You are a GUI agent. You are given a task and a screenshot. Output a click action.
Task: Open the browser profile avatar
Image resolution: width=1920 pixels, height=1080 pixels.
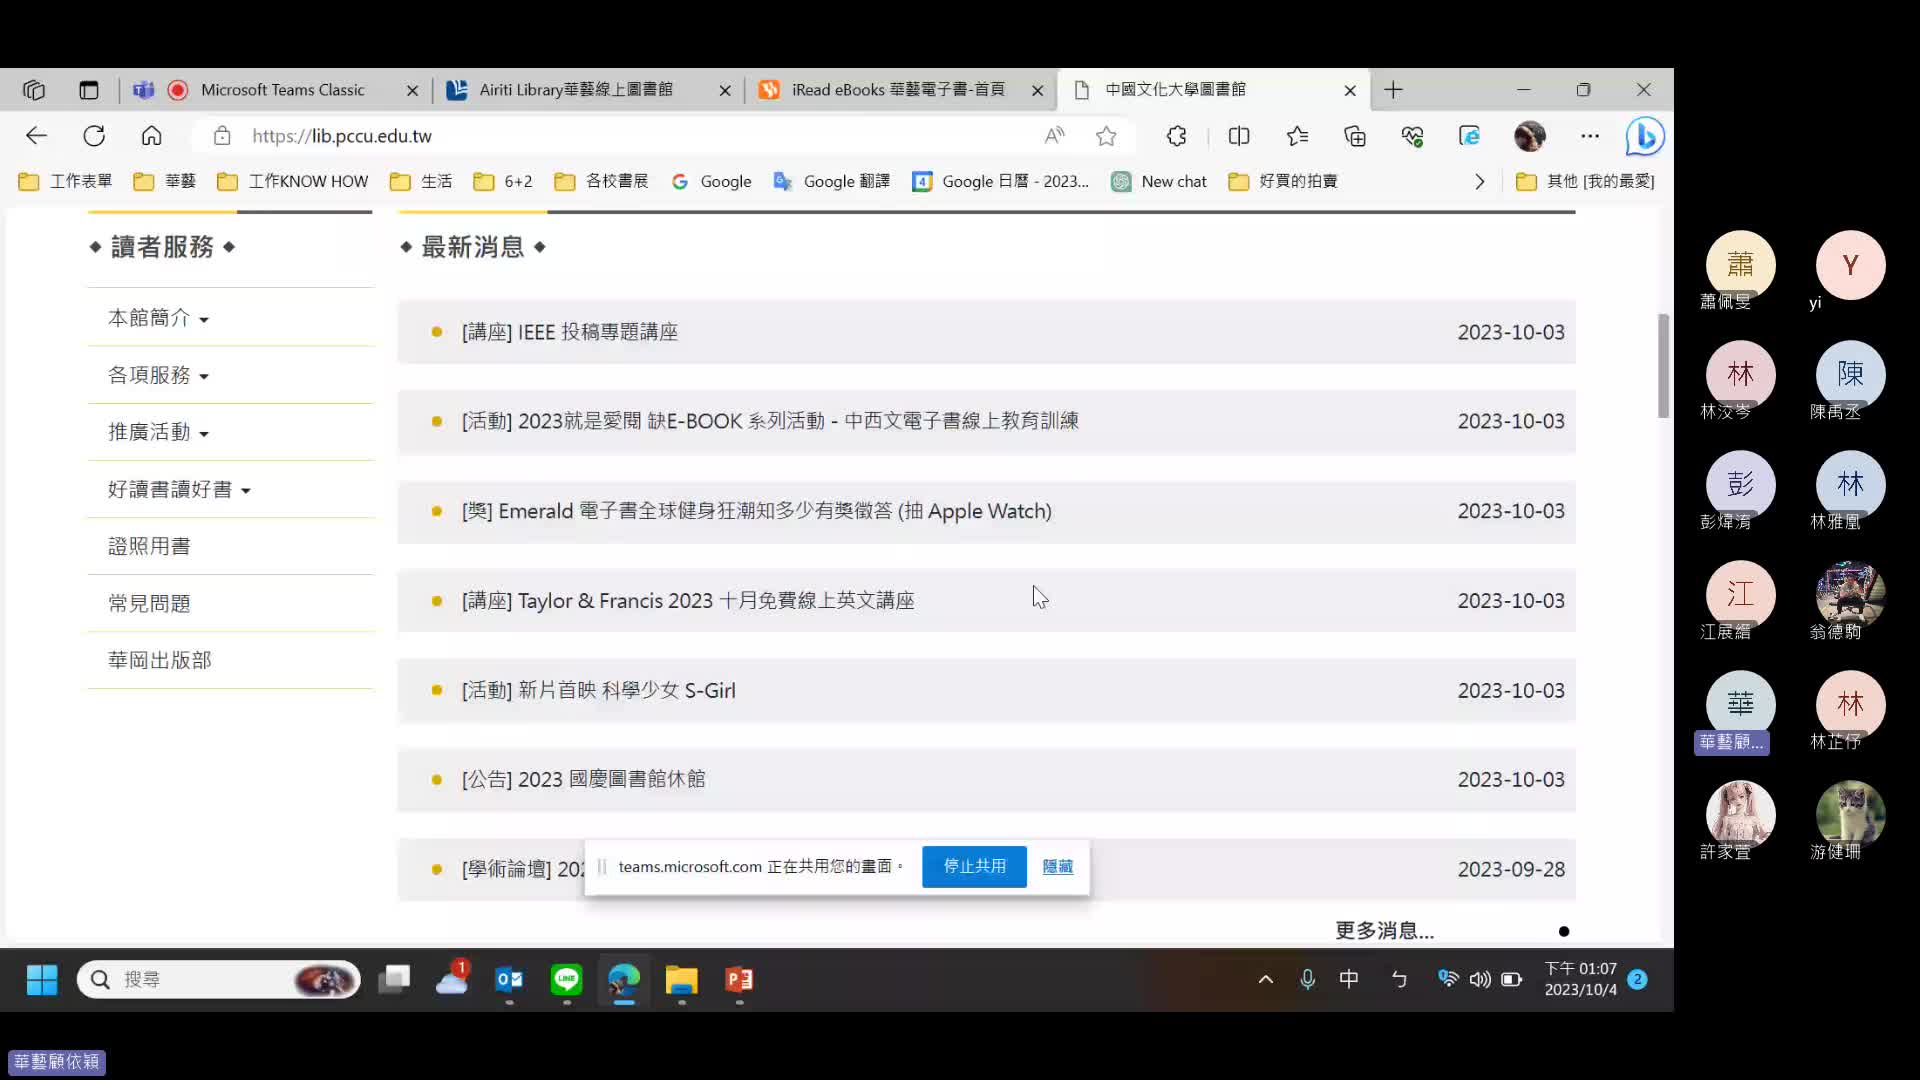point(1530,136)
